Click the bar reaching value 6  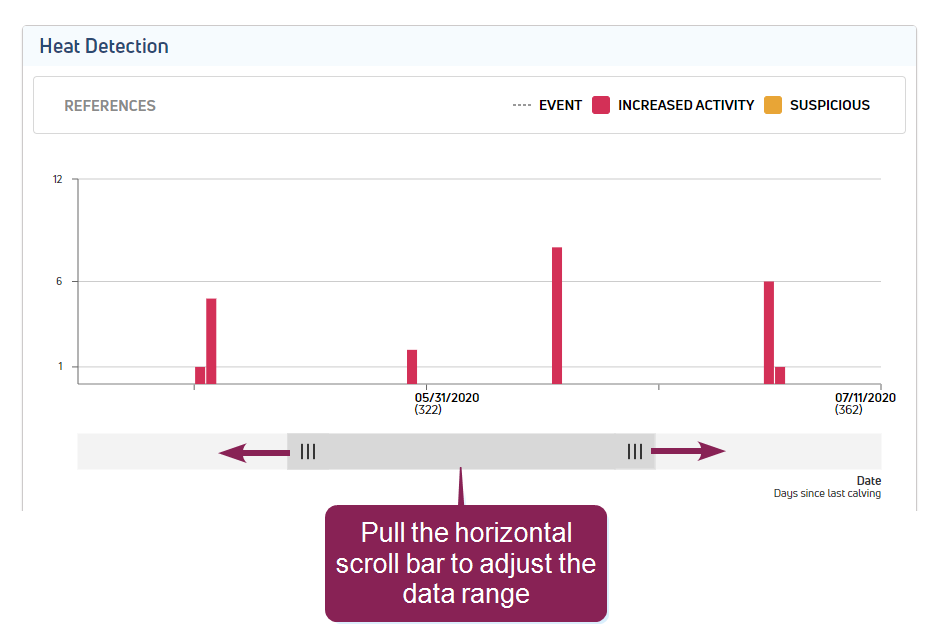769,332
